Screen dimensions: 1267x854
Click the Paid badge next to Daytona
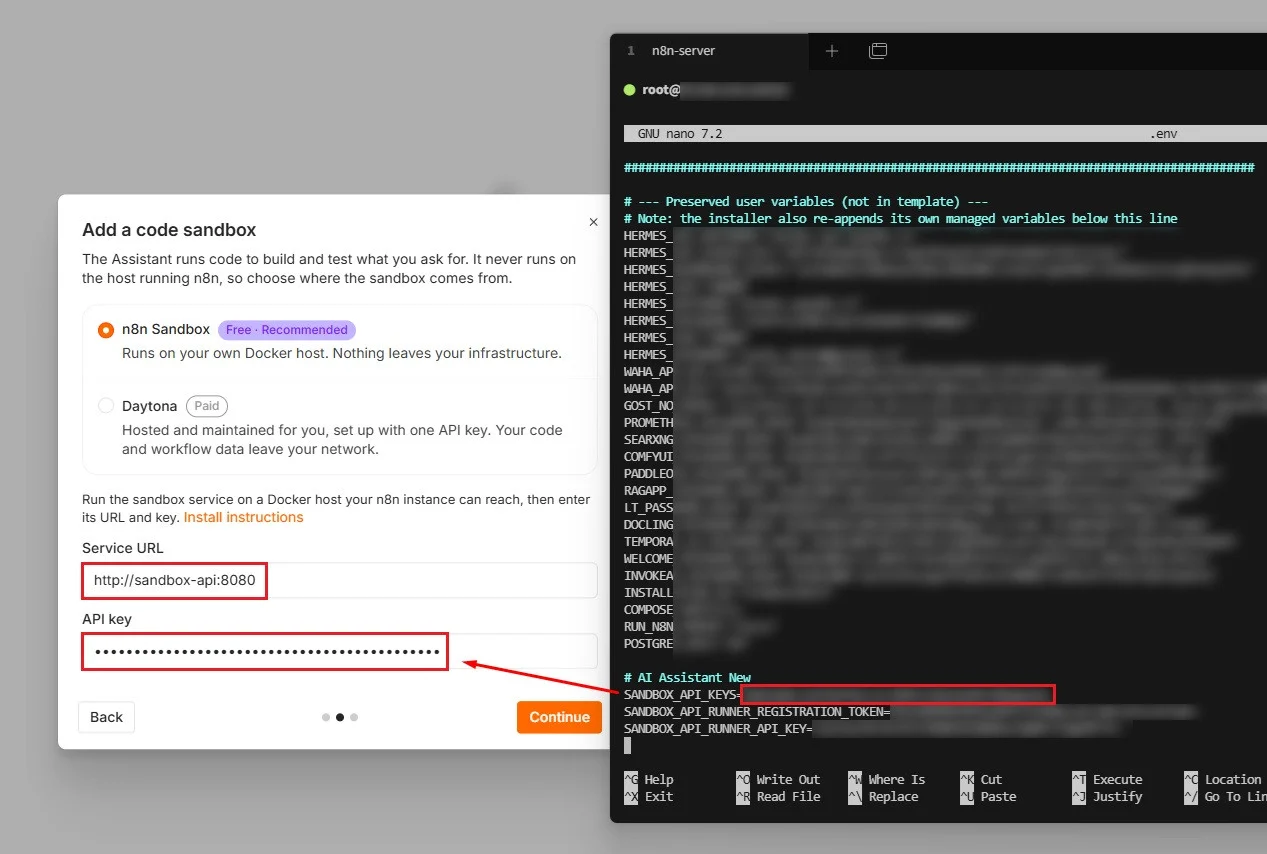pos(207,406)
